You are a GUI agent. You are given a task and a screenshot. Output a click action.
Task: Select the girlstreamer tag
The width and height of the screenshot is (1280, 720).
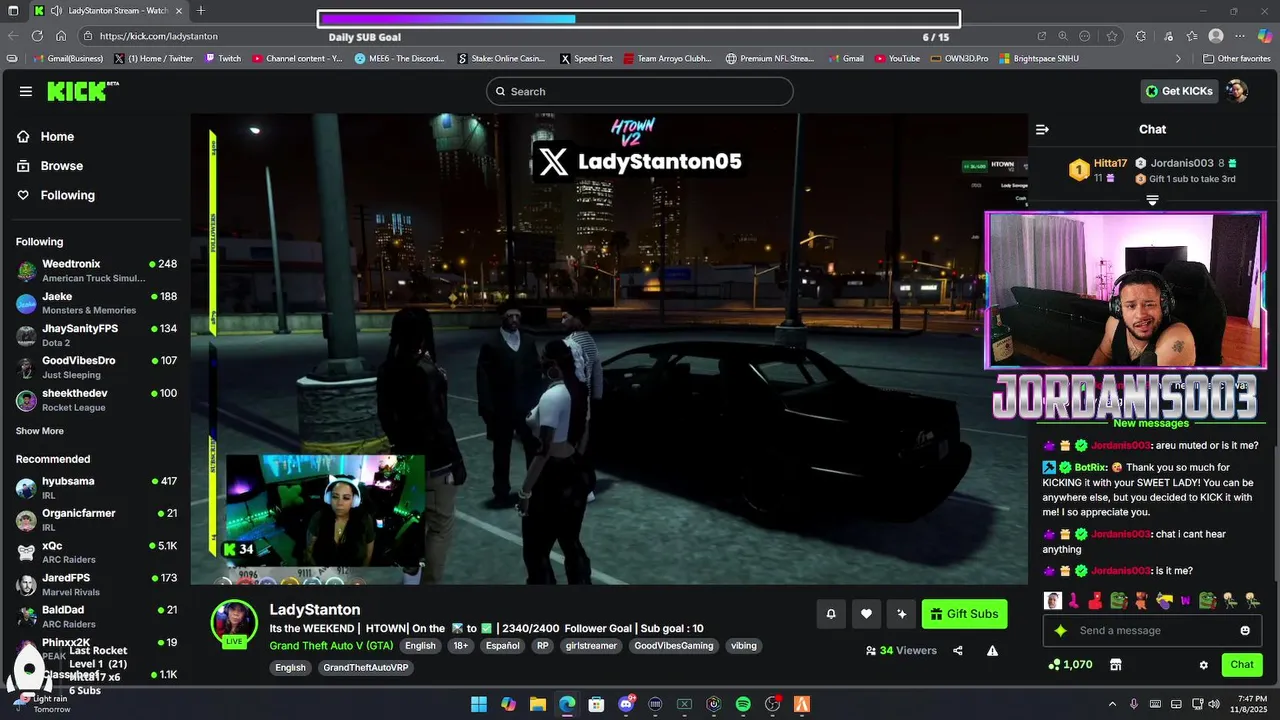pyautogui.click(x=591, y=646)
